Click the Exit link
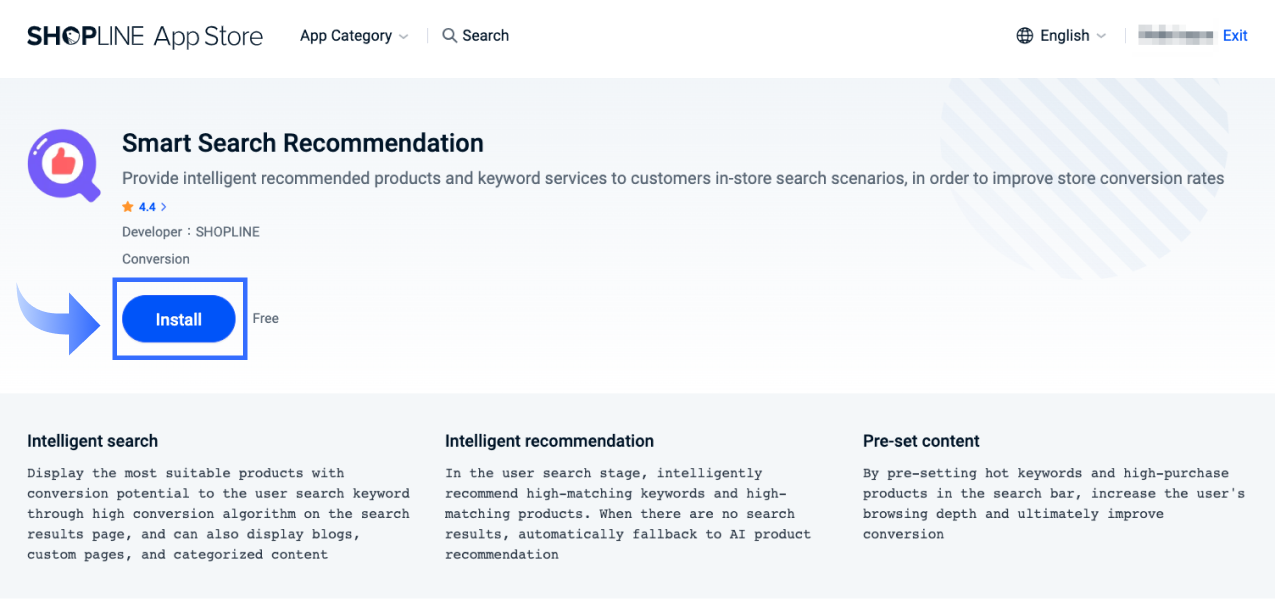The width and height of the screenshot is (1275, 600). click(1235, 35)
